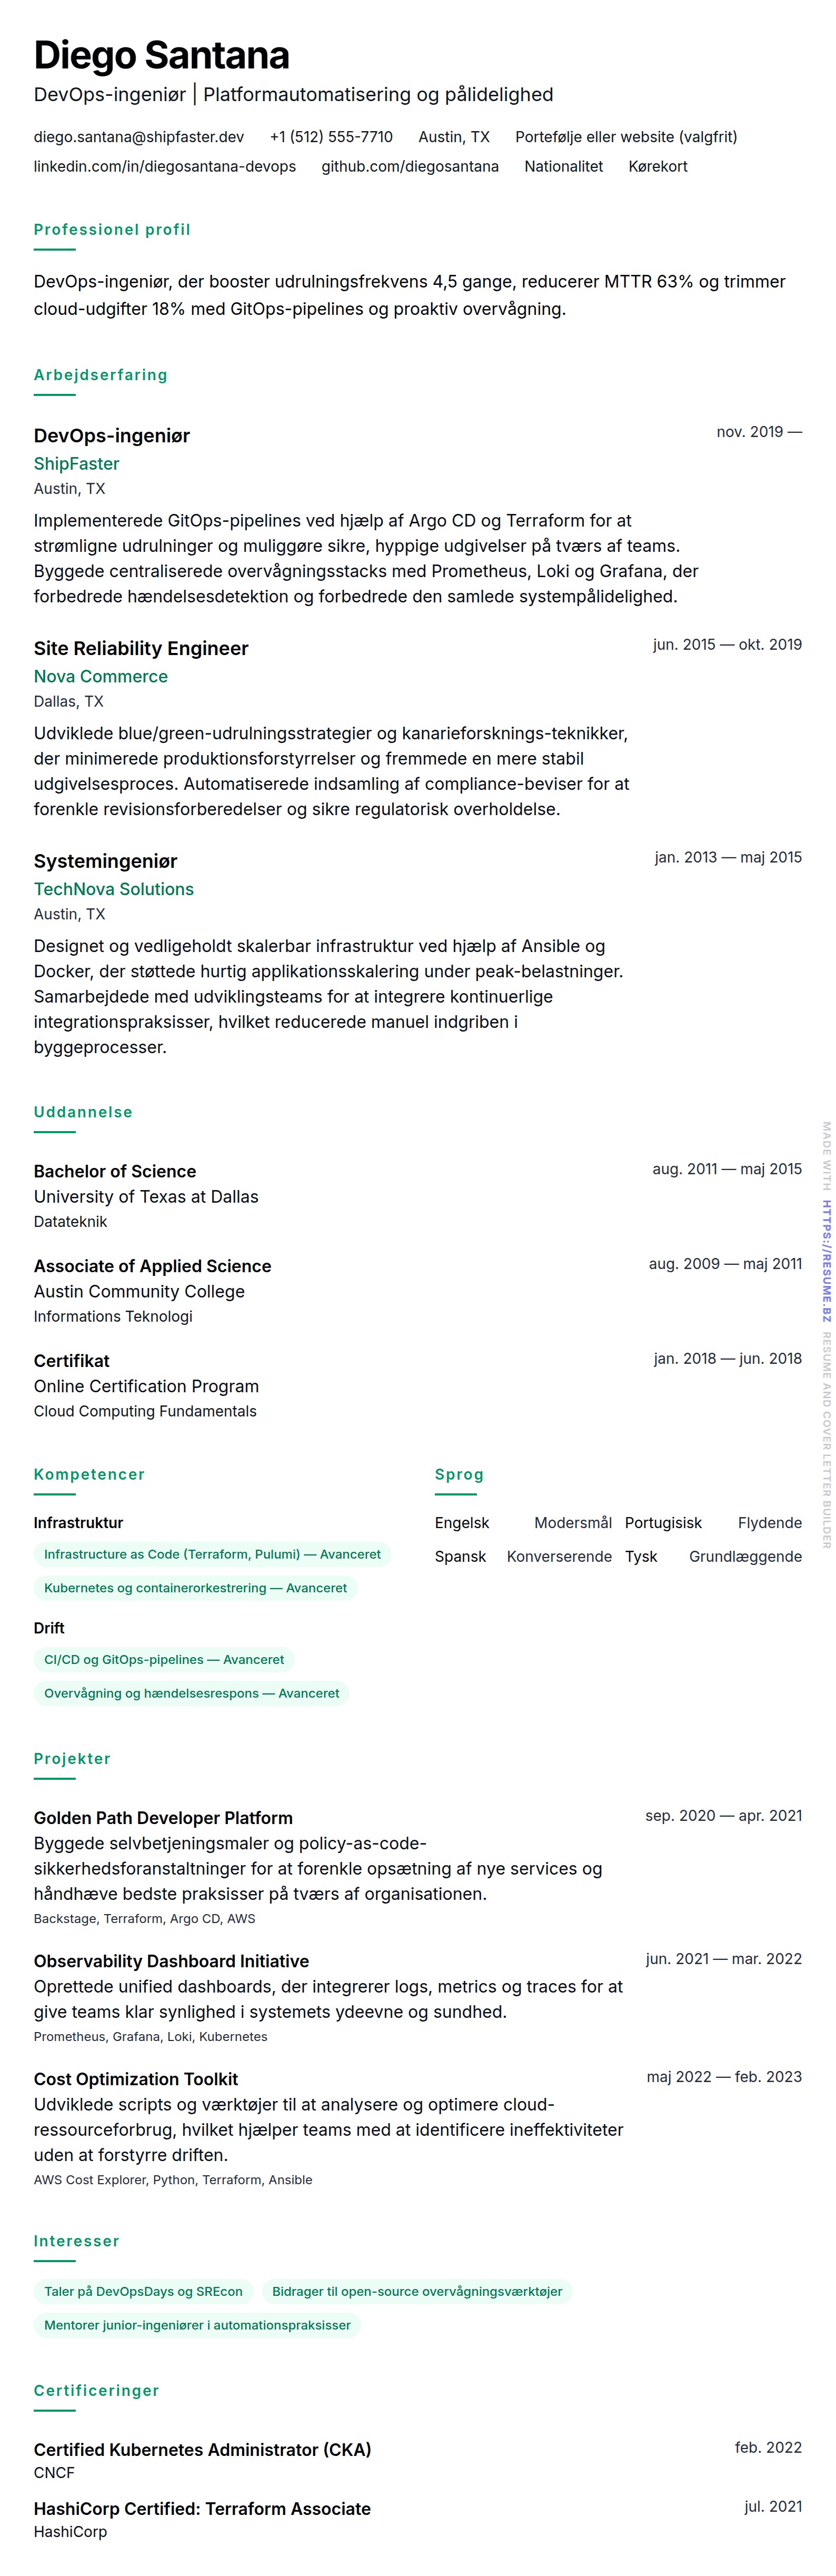Click the Professionel profil section heading
Image resolution: width=836 pixels, height=2576 pixels.
tap(112, 230)
